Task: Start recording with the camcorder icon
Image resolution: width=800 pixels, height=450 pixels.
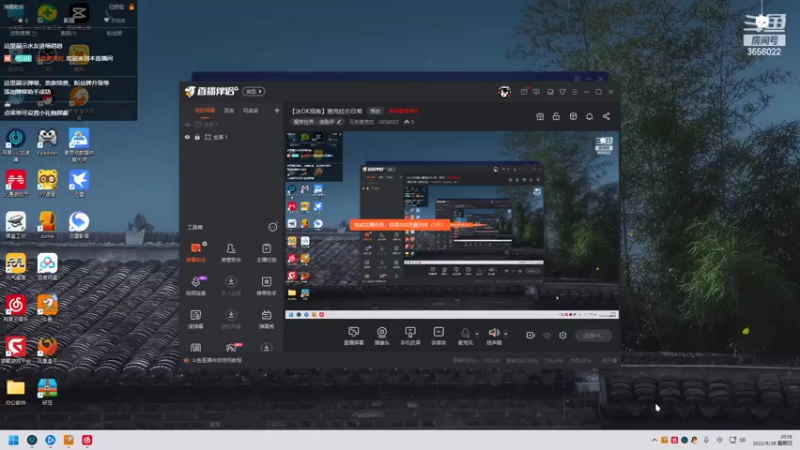Action: [x=531, y=335]
